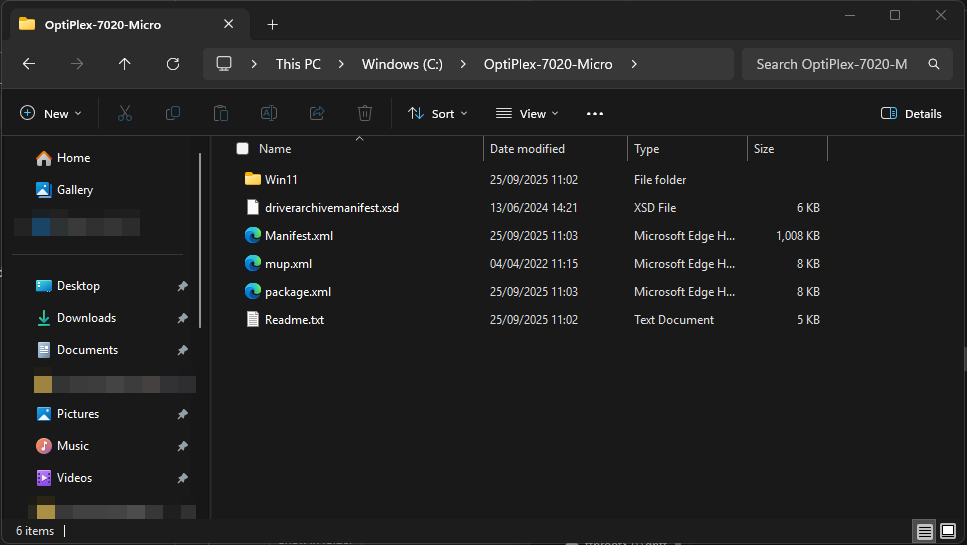The width and height of the screenshot is (967, 545).
Task: Tick the select-all checkbox beside Name header
Action: [242, 149]
